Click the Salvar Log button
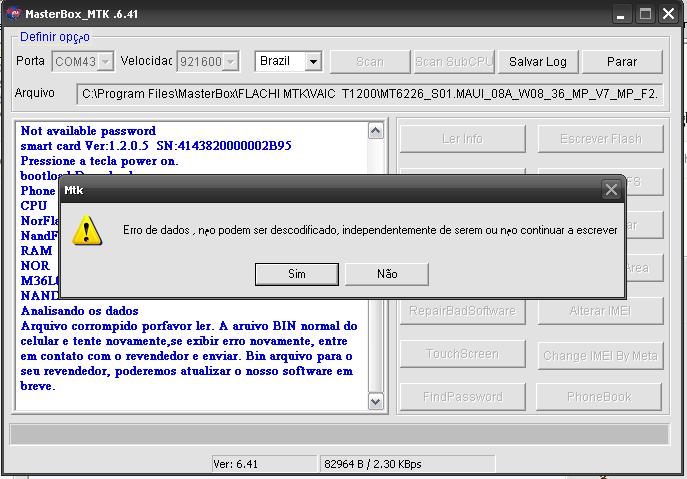 (x=538, y=62)
